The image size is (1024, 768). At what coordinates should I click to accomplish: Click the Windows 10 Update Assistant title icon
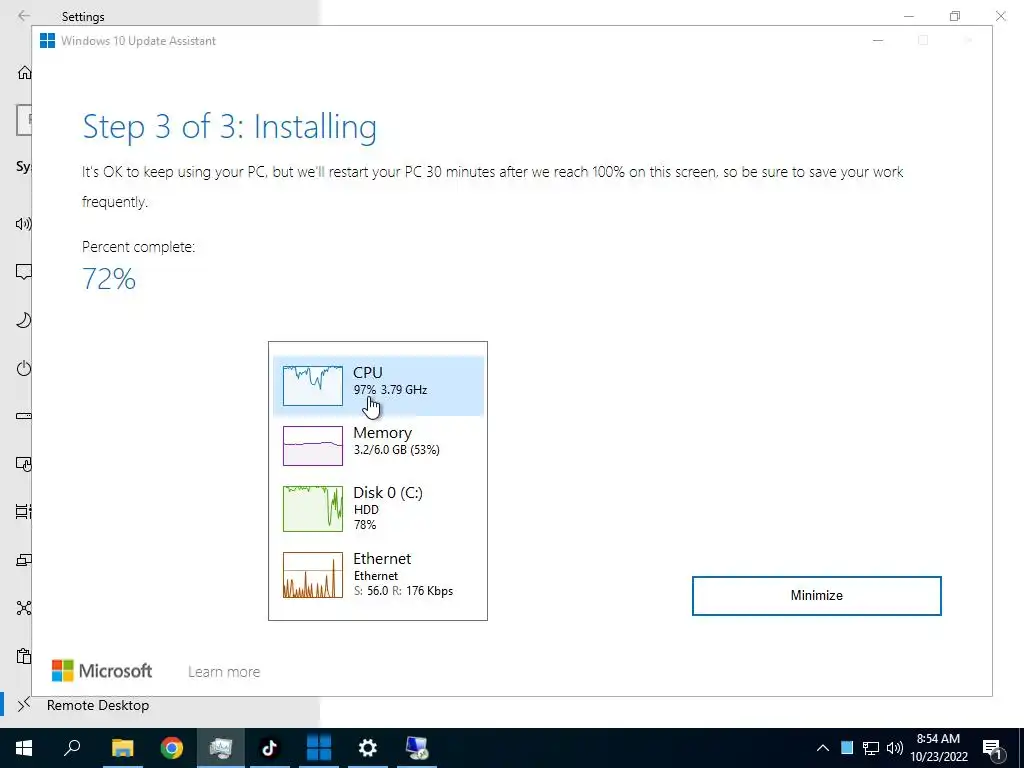(x=48, y=40)
